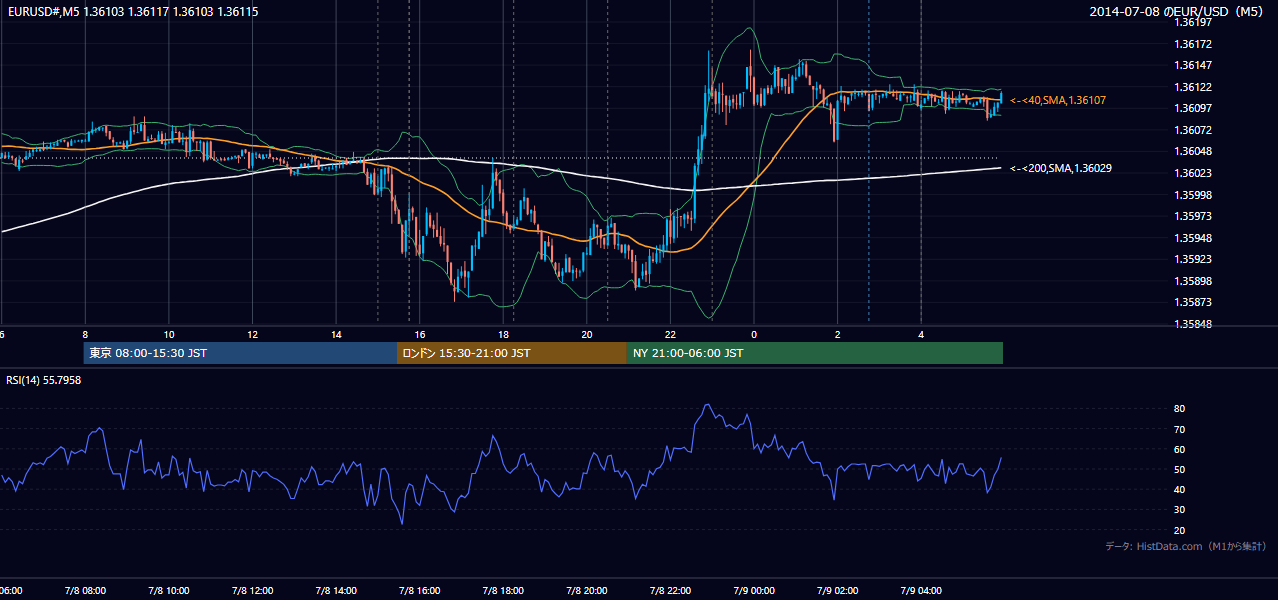This screenshot has width=1278, height=600.
Task: Click hour tick 10 under the price chart
Action: (x=169, y=334)
